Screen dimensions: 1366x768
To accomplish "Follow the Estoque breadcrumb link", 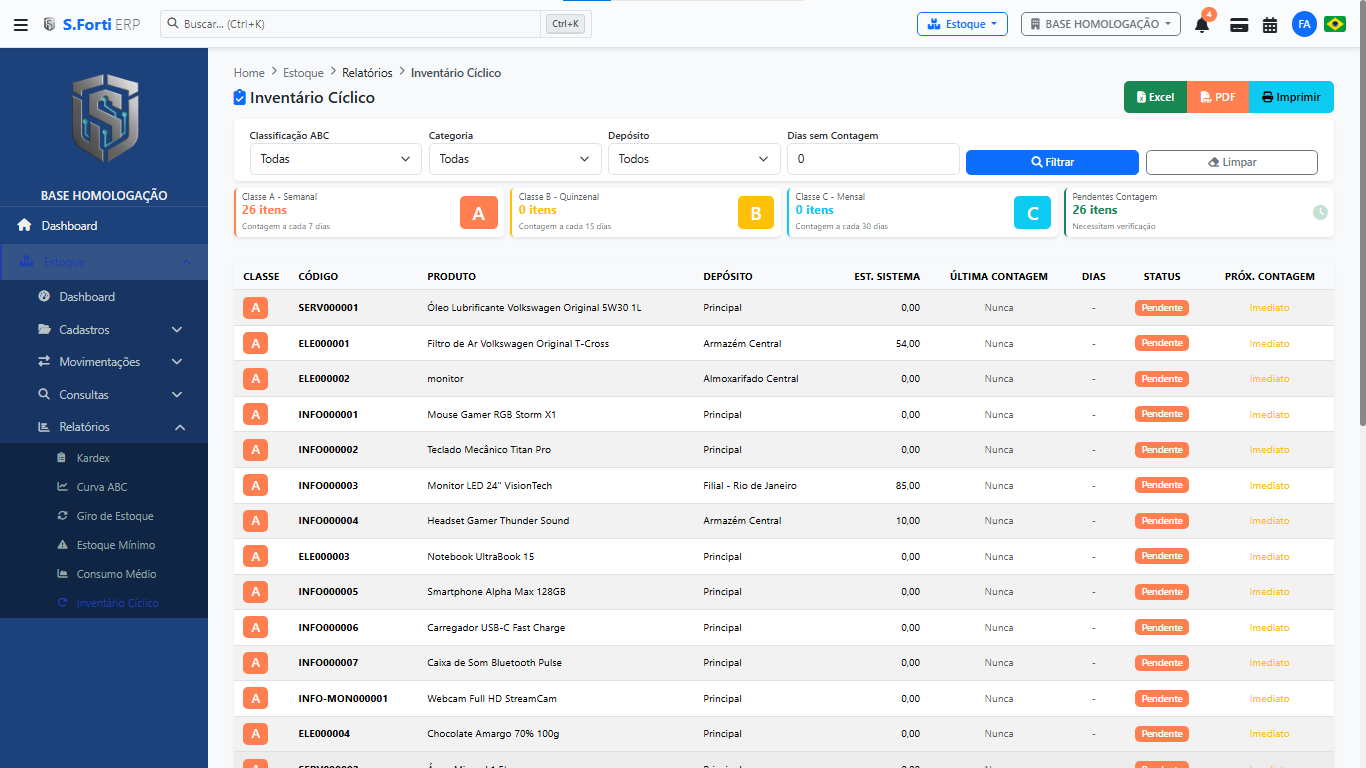I will [303, 73].
